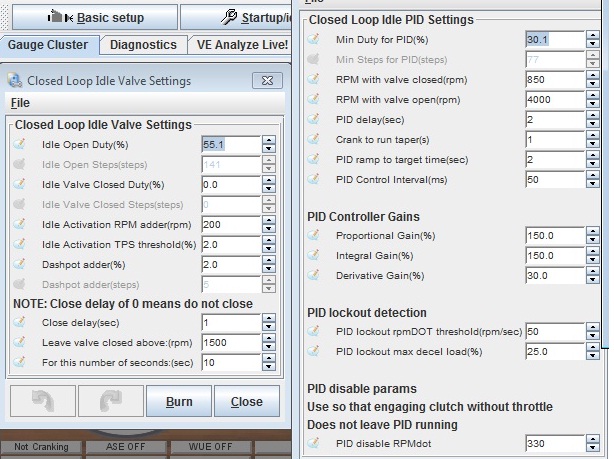Click the help icon beside Min Duty for PID
Viewport: 614px width, 459px height.
[x=315, y=39]
